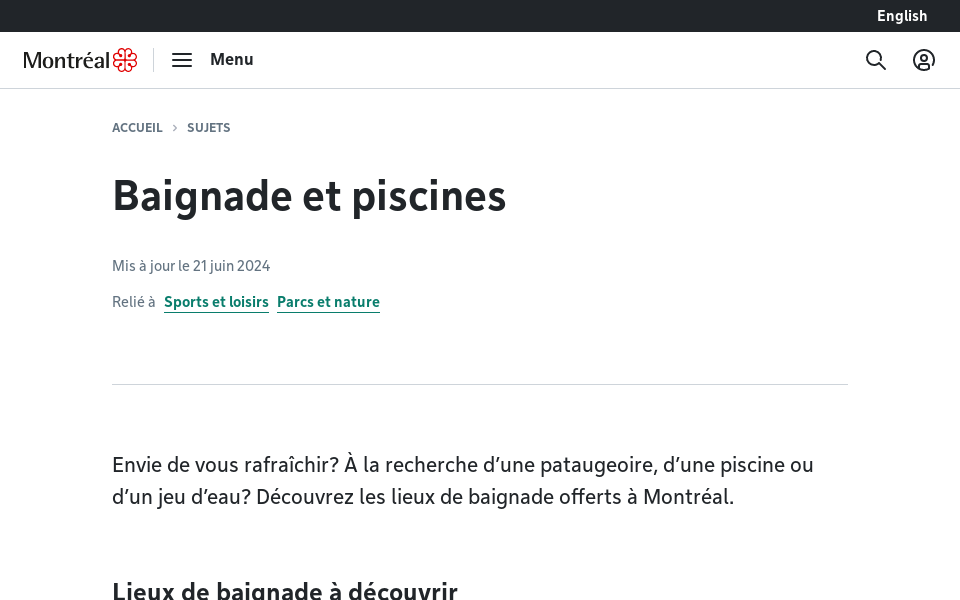Select English from the top language bar
Screen dimensions: 960x600
pos(902,16)
